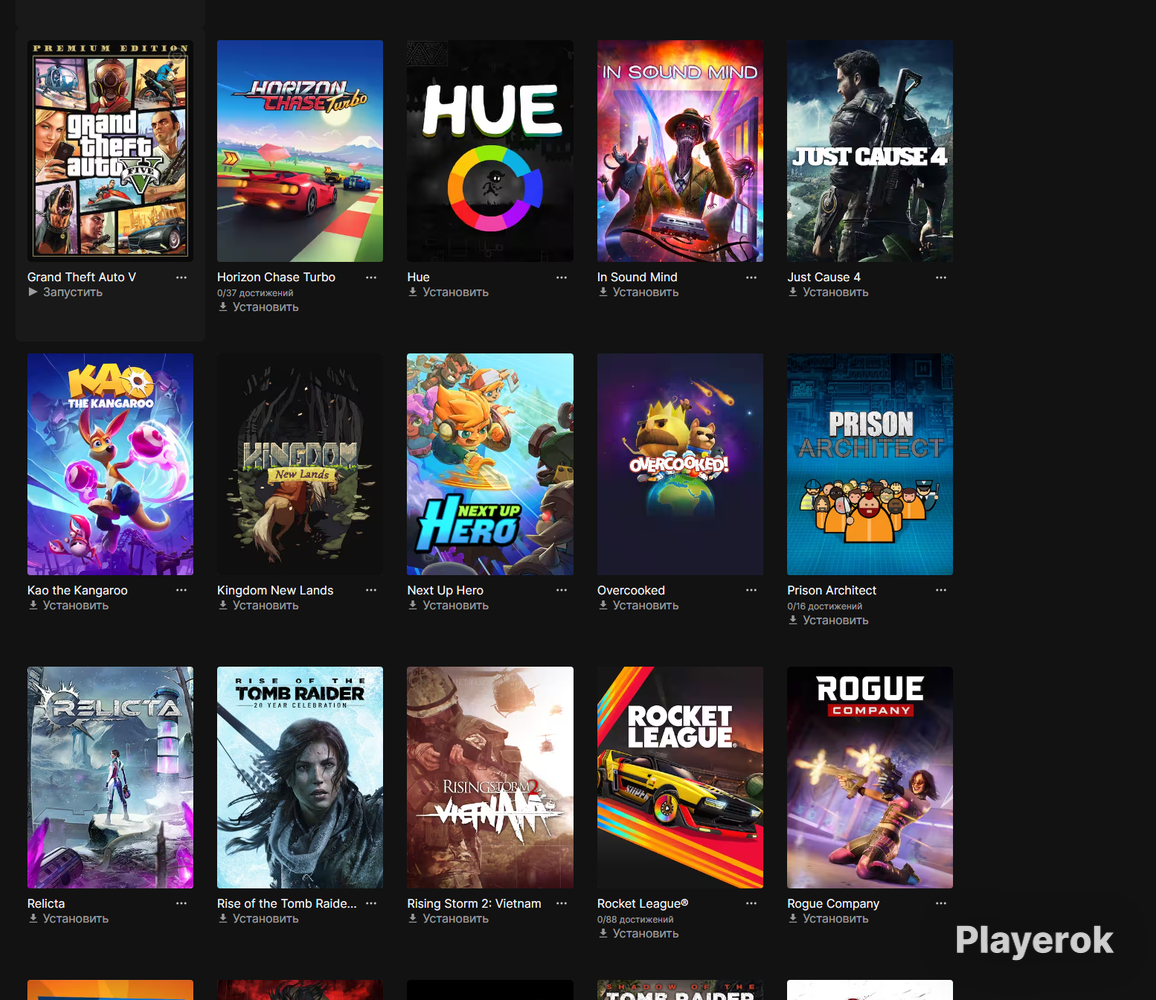Open the three-dot menu for Prison Architect

tap(941, 591)
